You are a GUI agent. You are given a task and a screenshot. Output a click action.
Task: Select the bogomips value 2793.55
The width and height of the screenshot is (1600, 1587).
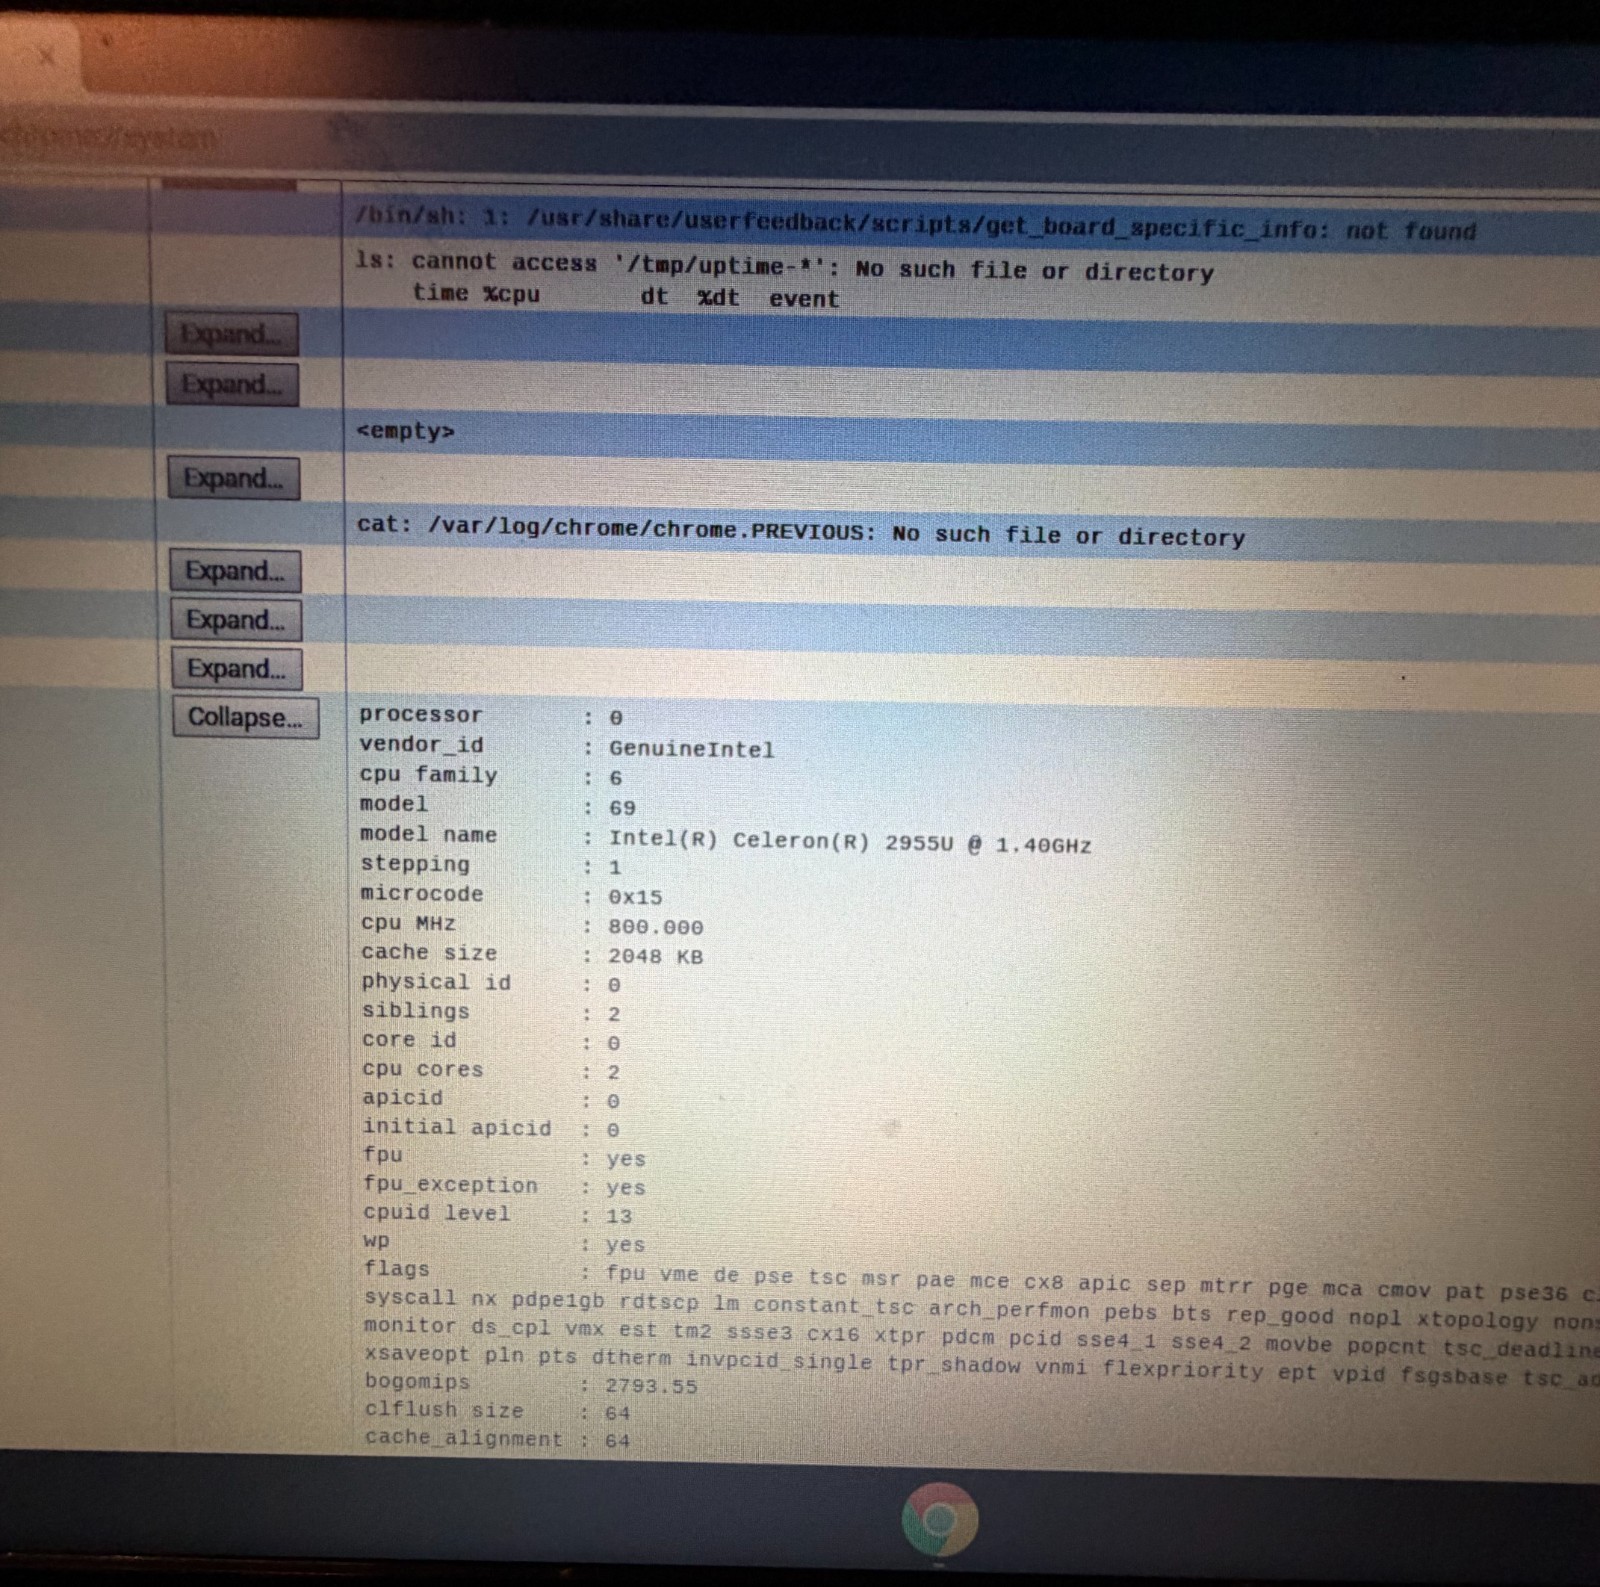[x=651, y=1386]
